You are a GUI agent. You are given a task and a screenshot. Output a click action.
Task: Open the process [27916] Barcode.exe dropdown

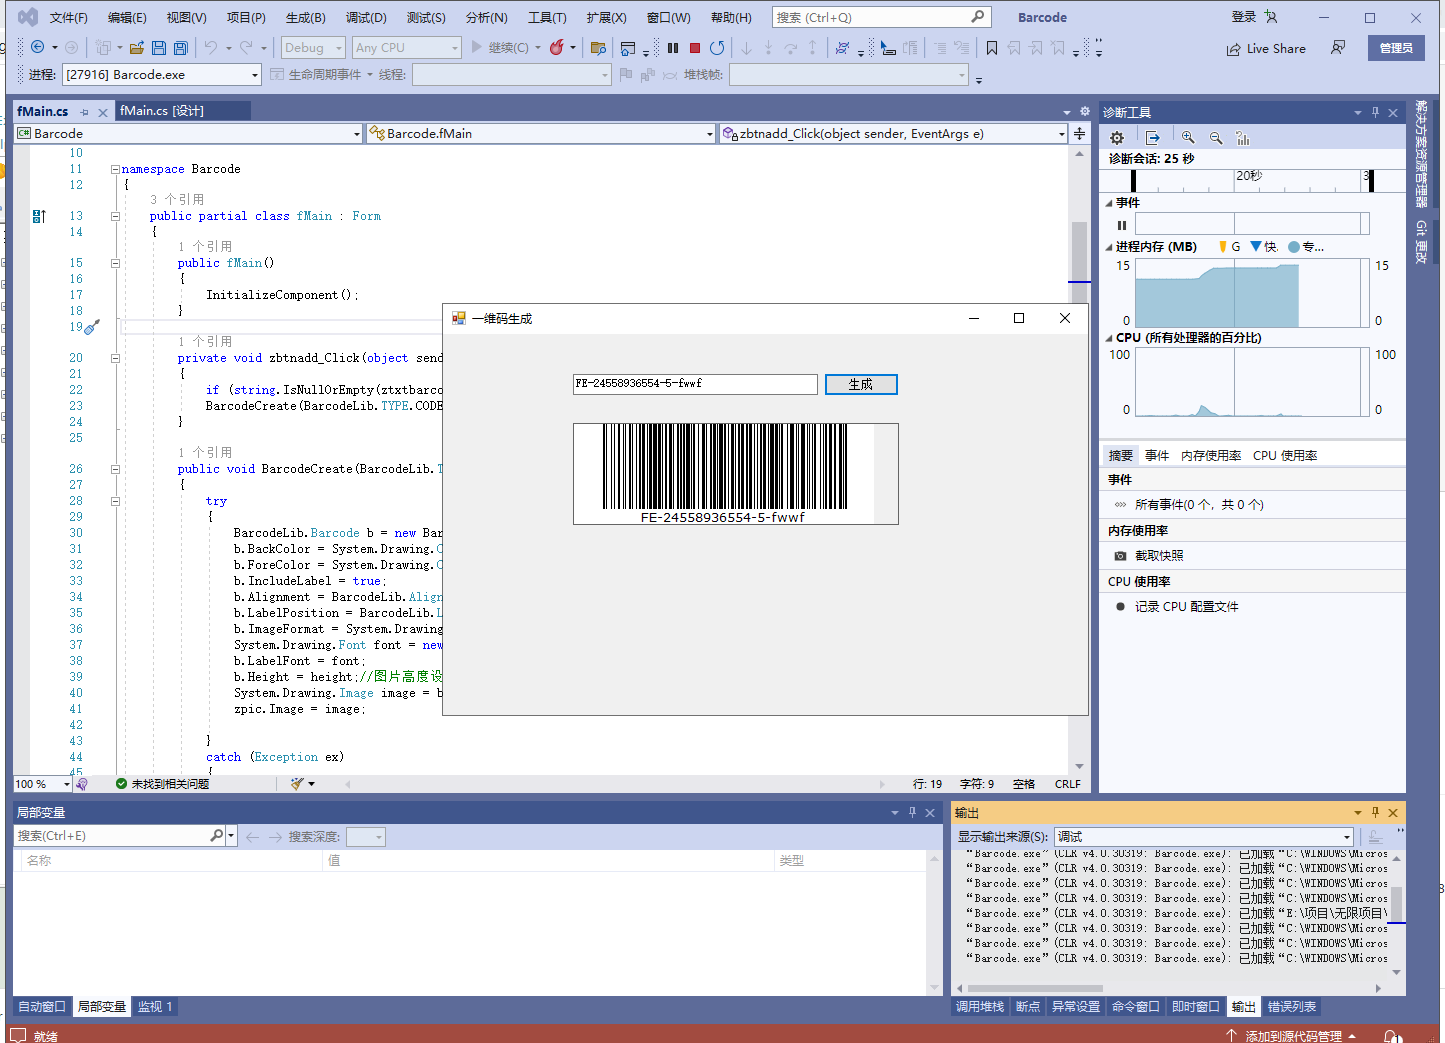click(162, 75)
